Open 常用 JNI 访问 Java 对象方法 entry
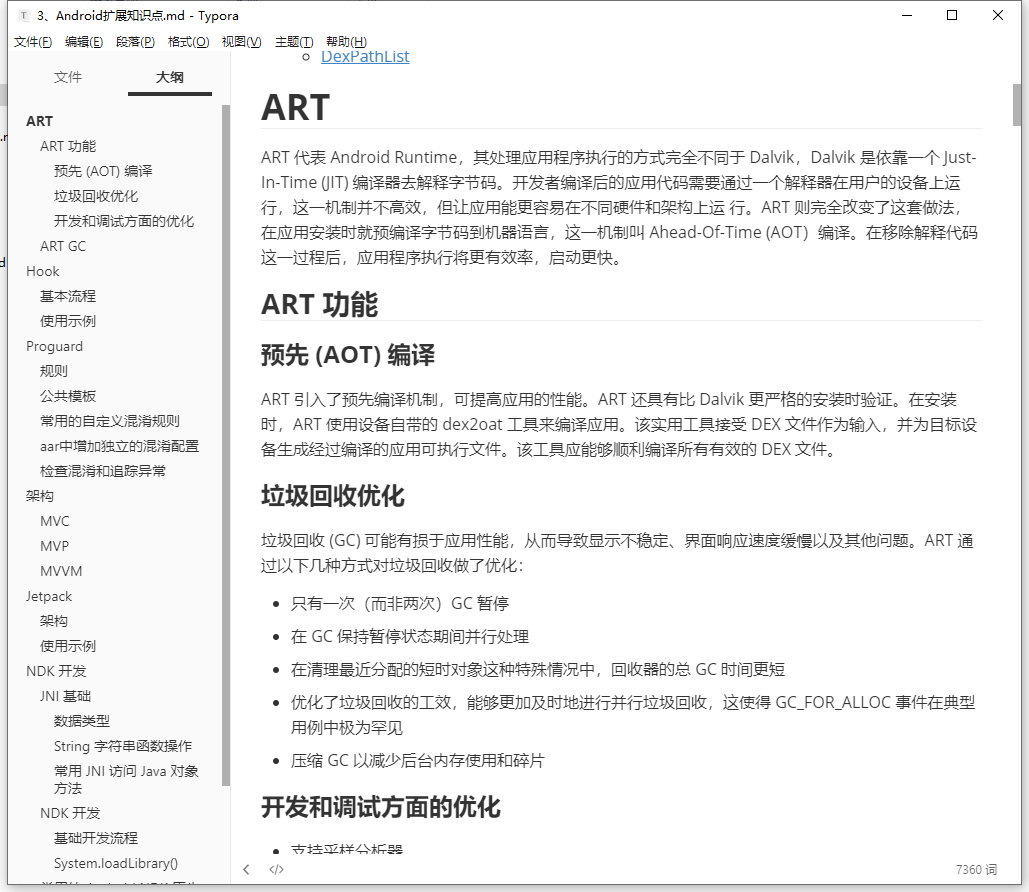The image size is (1029, 892). (x=126, y=780)
